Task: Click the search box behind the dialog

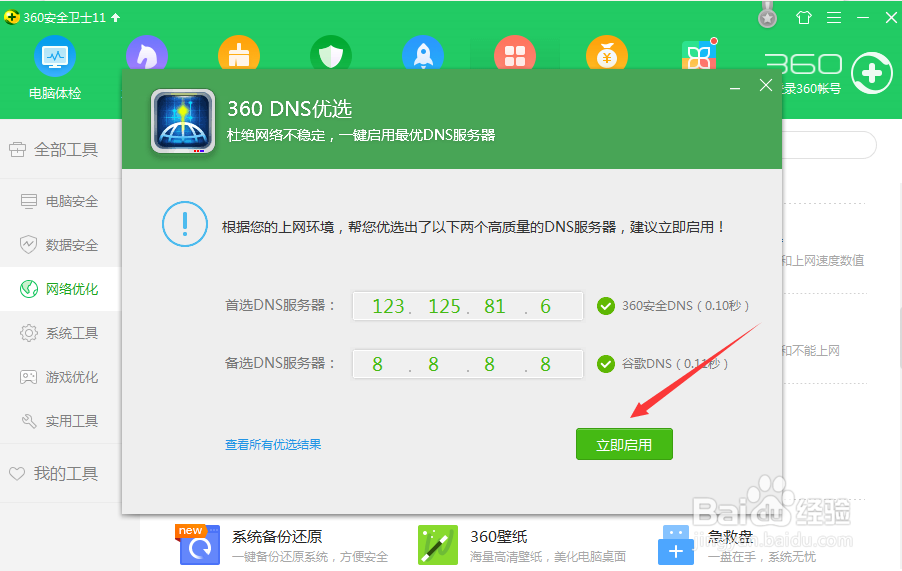Action: 828,145
